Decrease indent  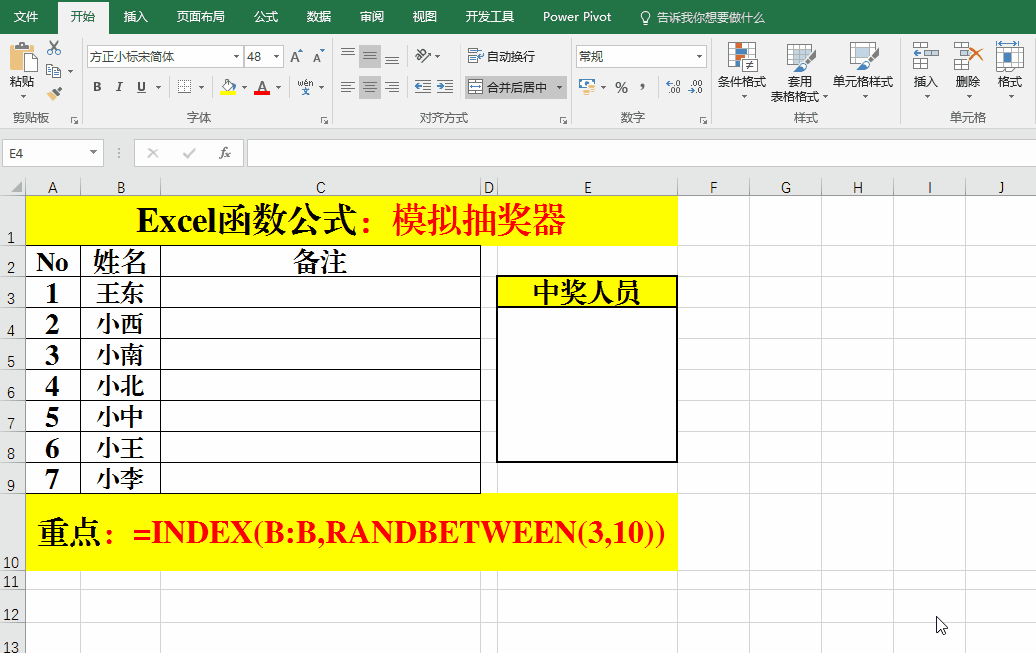pos(423,87)
